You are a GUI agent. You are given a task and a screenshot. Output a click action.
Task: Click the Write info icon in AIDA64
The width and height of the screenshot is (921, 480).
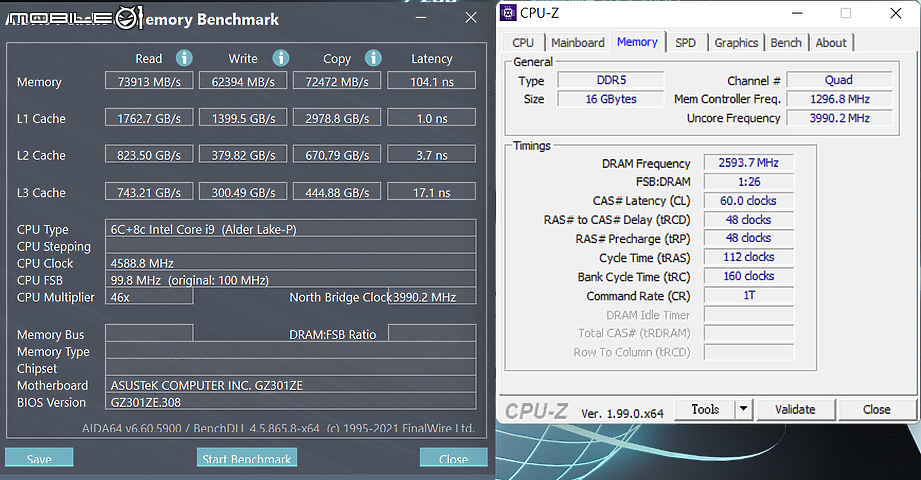(x=281, y=58)
